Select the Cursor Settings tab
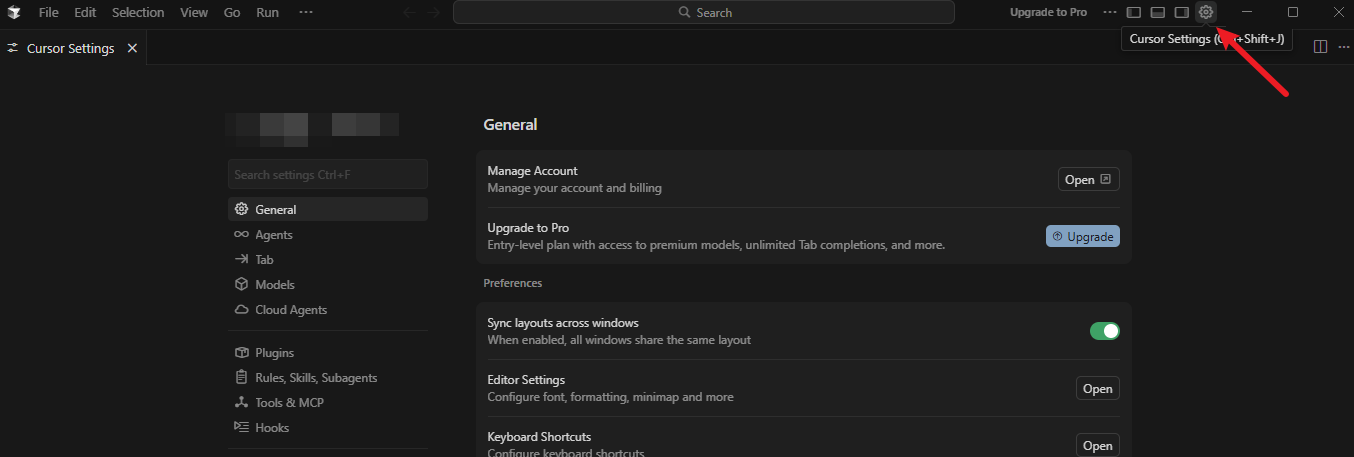 coord(73,48)
